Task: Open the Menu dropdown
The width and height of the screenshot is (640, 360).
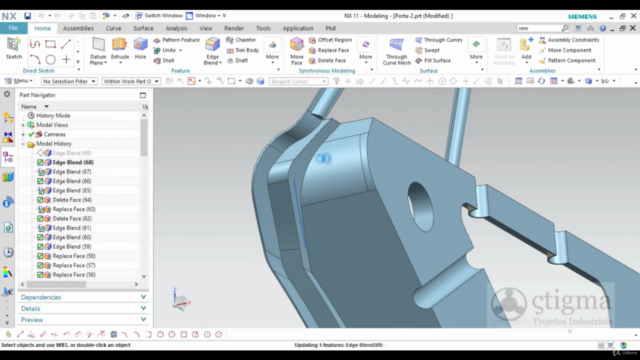Action: click(x=18, y=81)
